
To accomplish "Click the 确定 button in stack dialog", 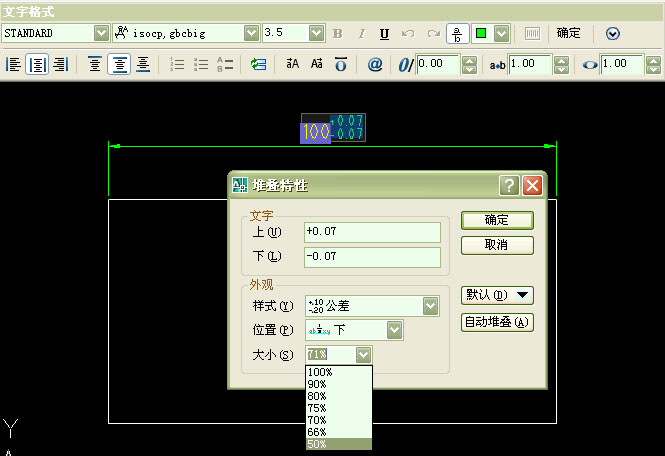I will [x=497, y=220].
